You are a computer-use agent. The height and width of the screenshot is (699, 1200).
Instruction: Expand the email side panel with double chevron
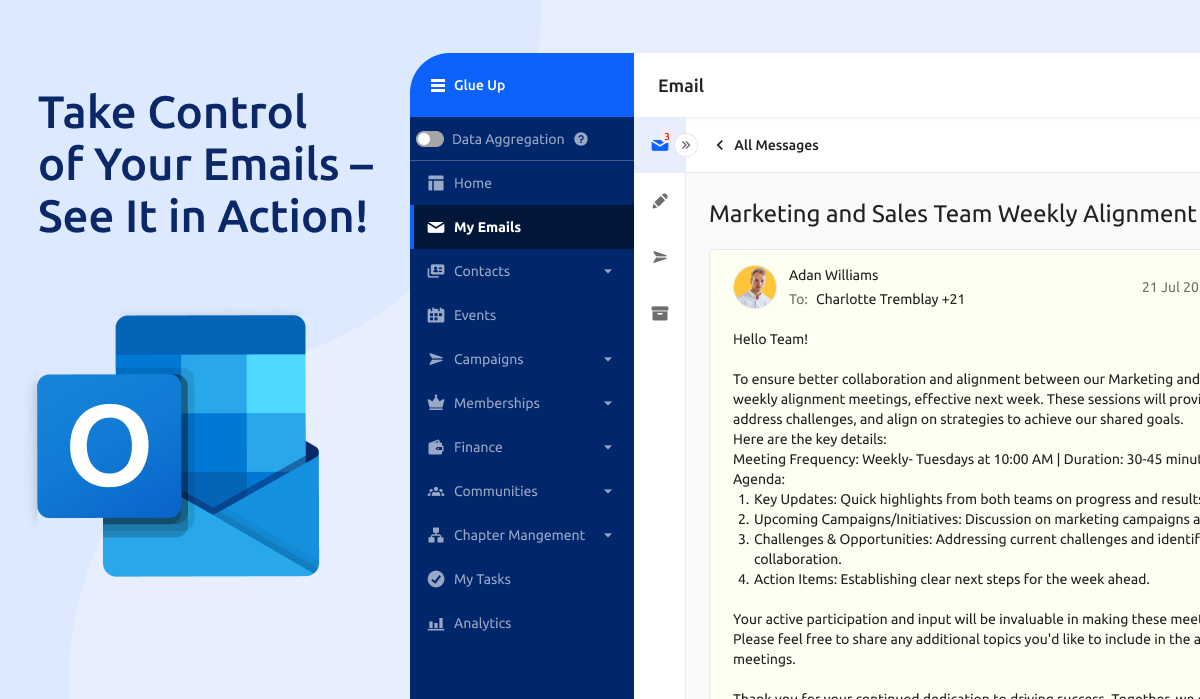(686, 145)
